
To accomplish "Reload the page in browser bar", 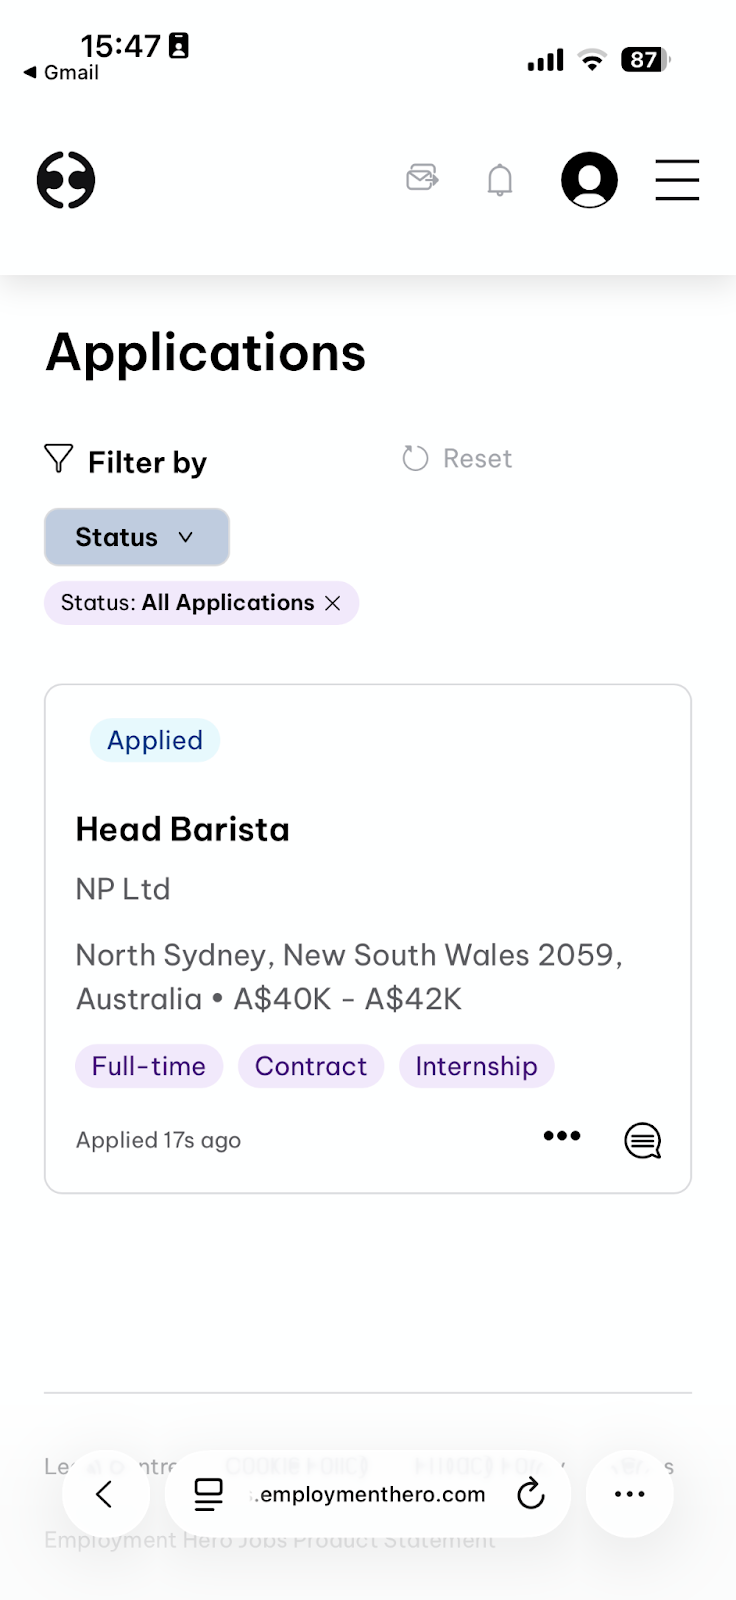I will coord(530,1494).
